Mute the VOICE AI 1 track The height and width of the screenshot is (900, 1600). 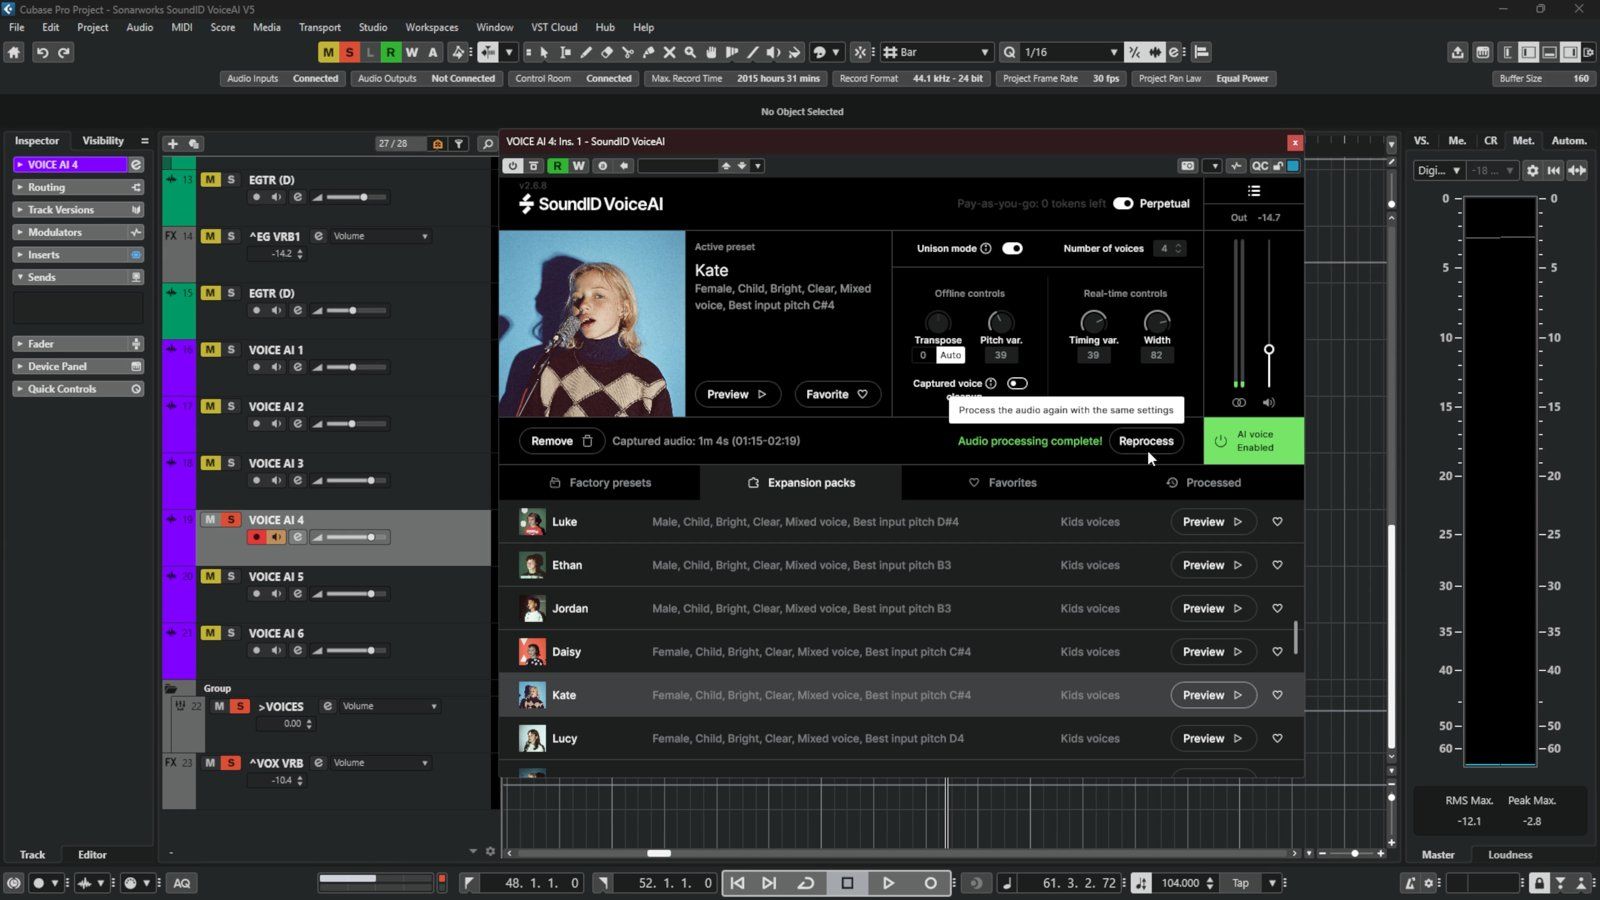coord(210,350)
